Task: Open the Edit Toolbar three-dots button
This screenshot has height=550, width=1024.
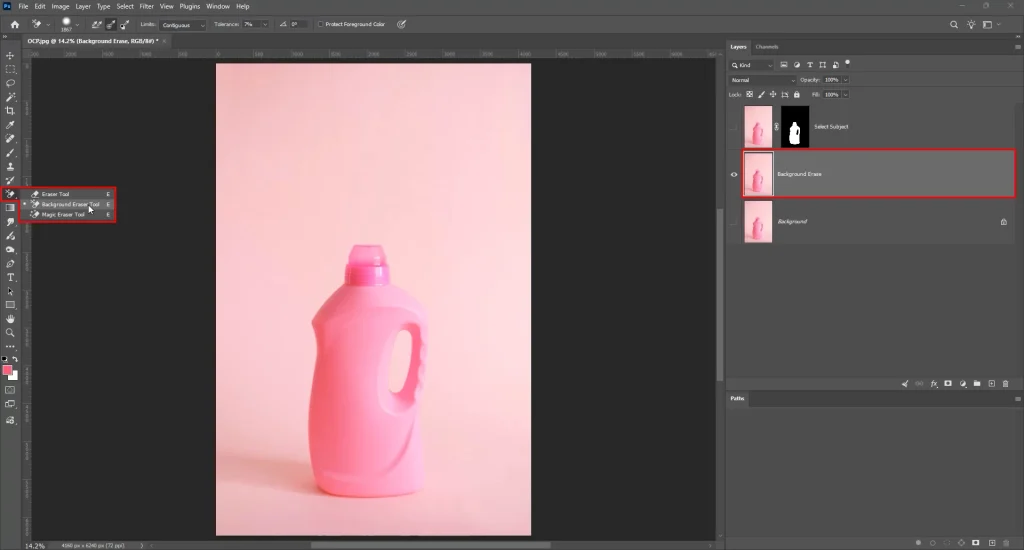Action: tap(10, 346)
